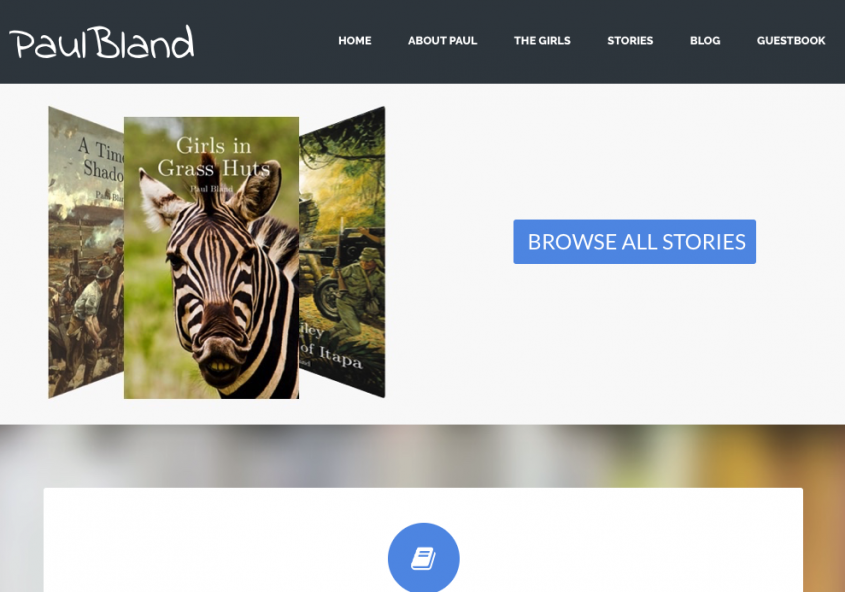Open THE GIRLS menu item

[542, 40]
